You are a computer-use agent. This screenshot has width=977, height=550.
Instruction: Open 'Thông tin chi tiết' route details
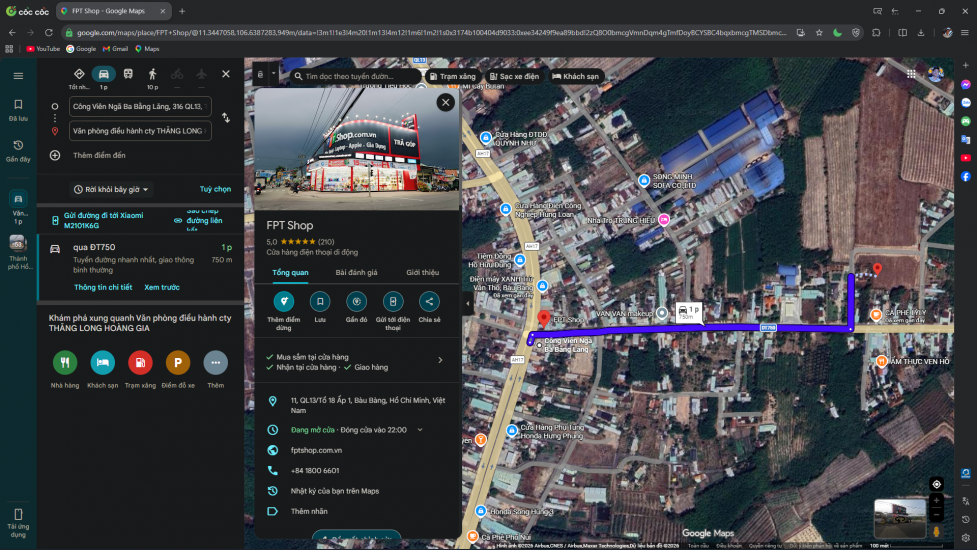point(102,287)
